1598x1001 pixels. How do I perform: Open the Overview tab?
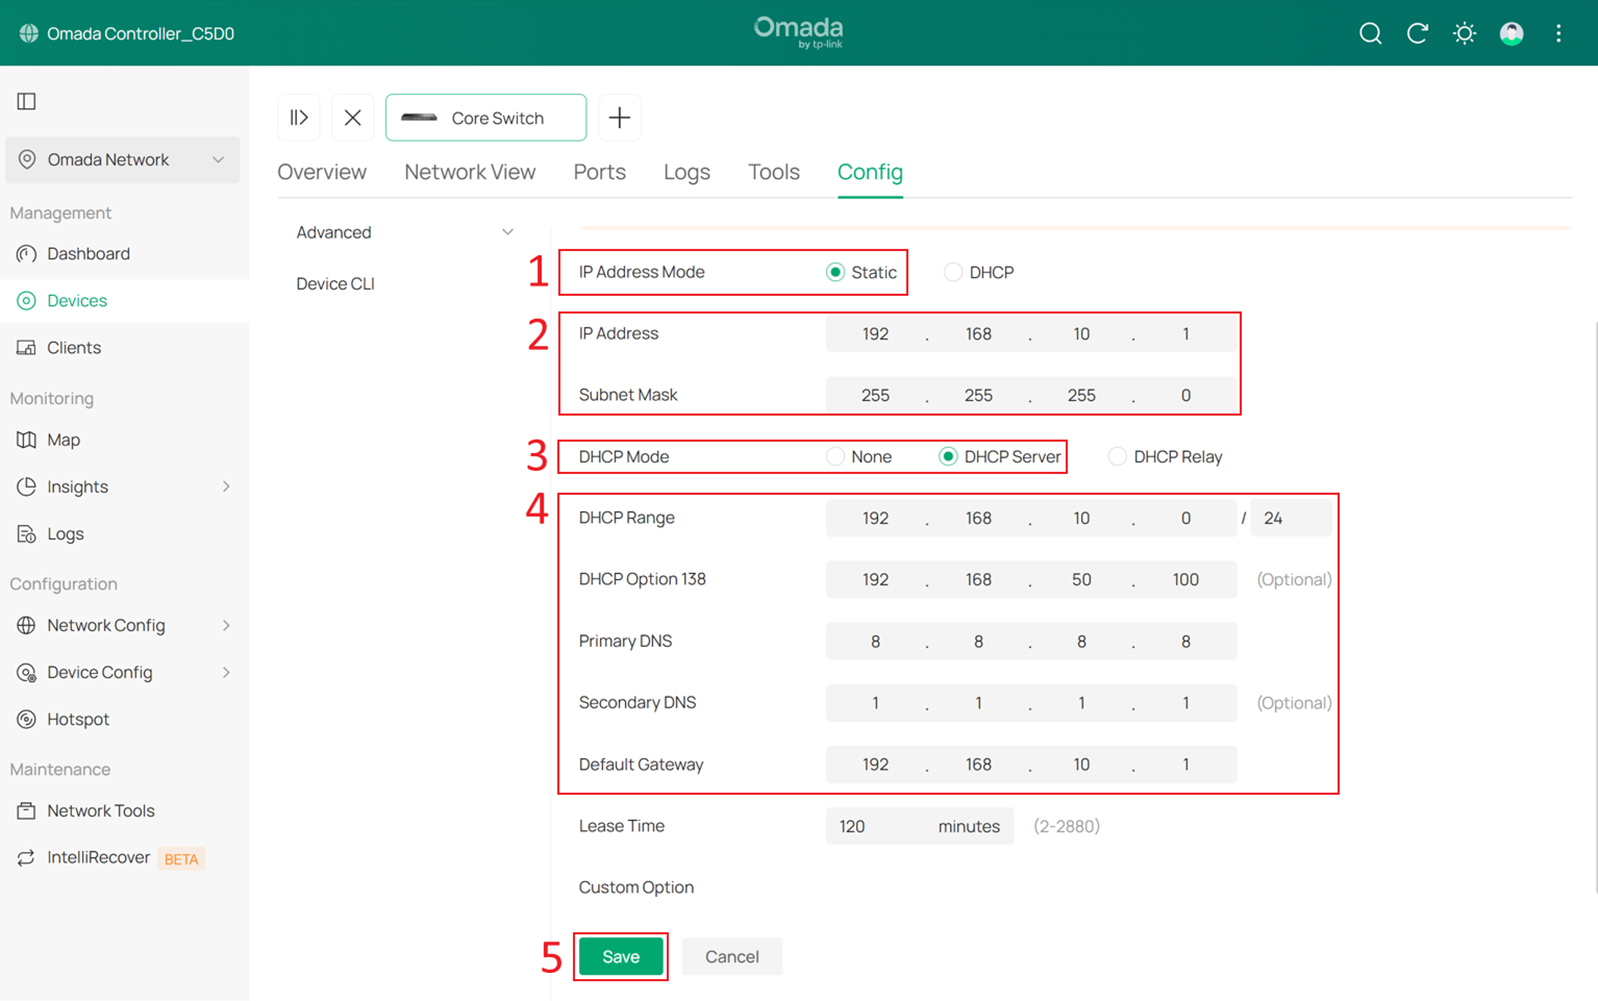[x=322, y=172]
